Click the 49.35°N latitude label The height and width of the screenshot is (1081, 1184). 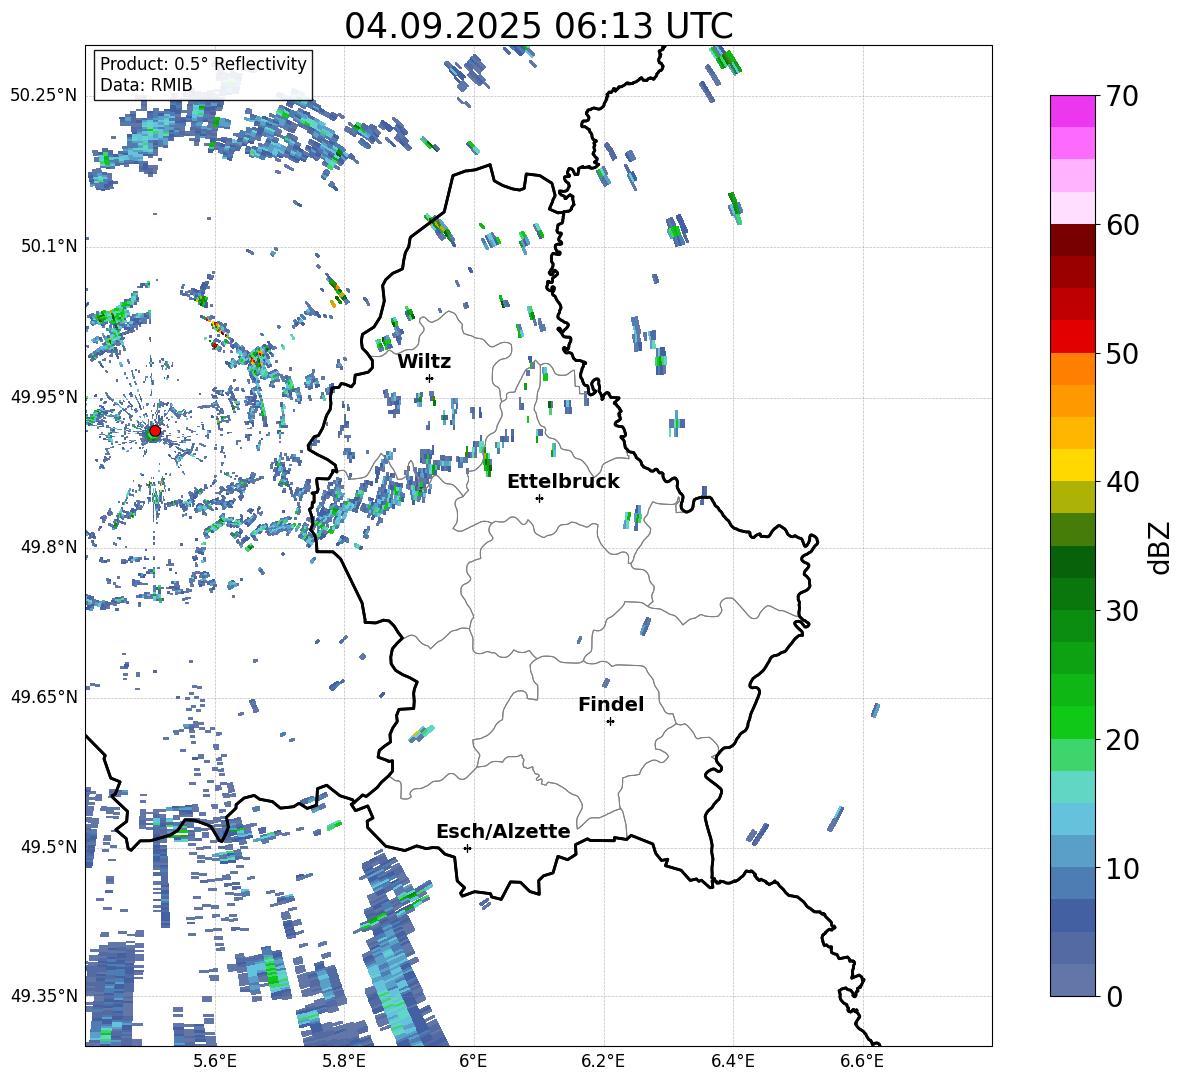44,996
